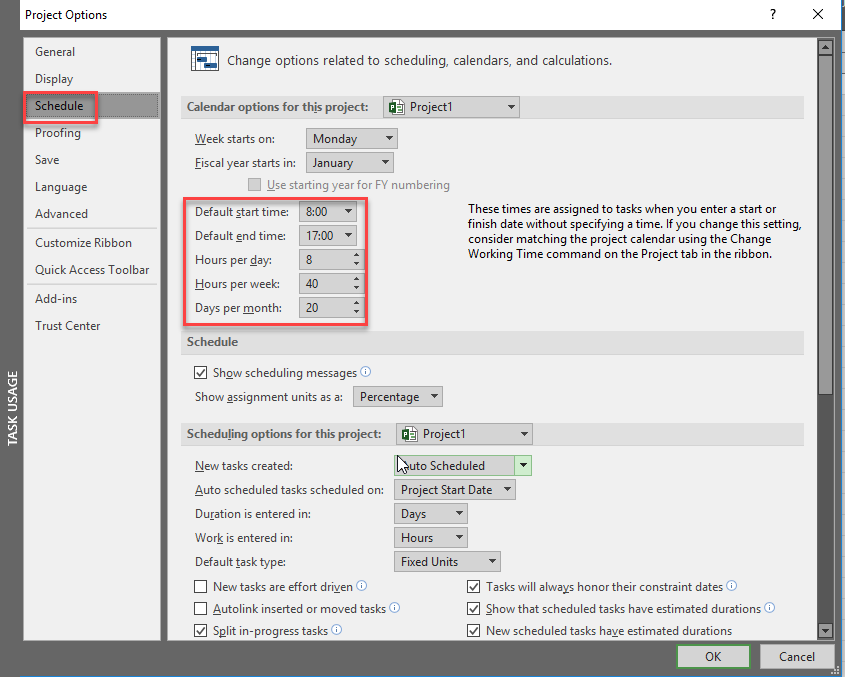Click info icon beside Split in-progress tasks
Screen dimensions: 845x677
(337, 630)
